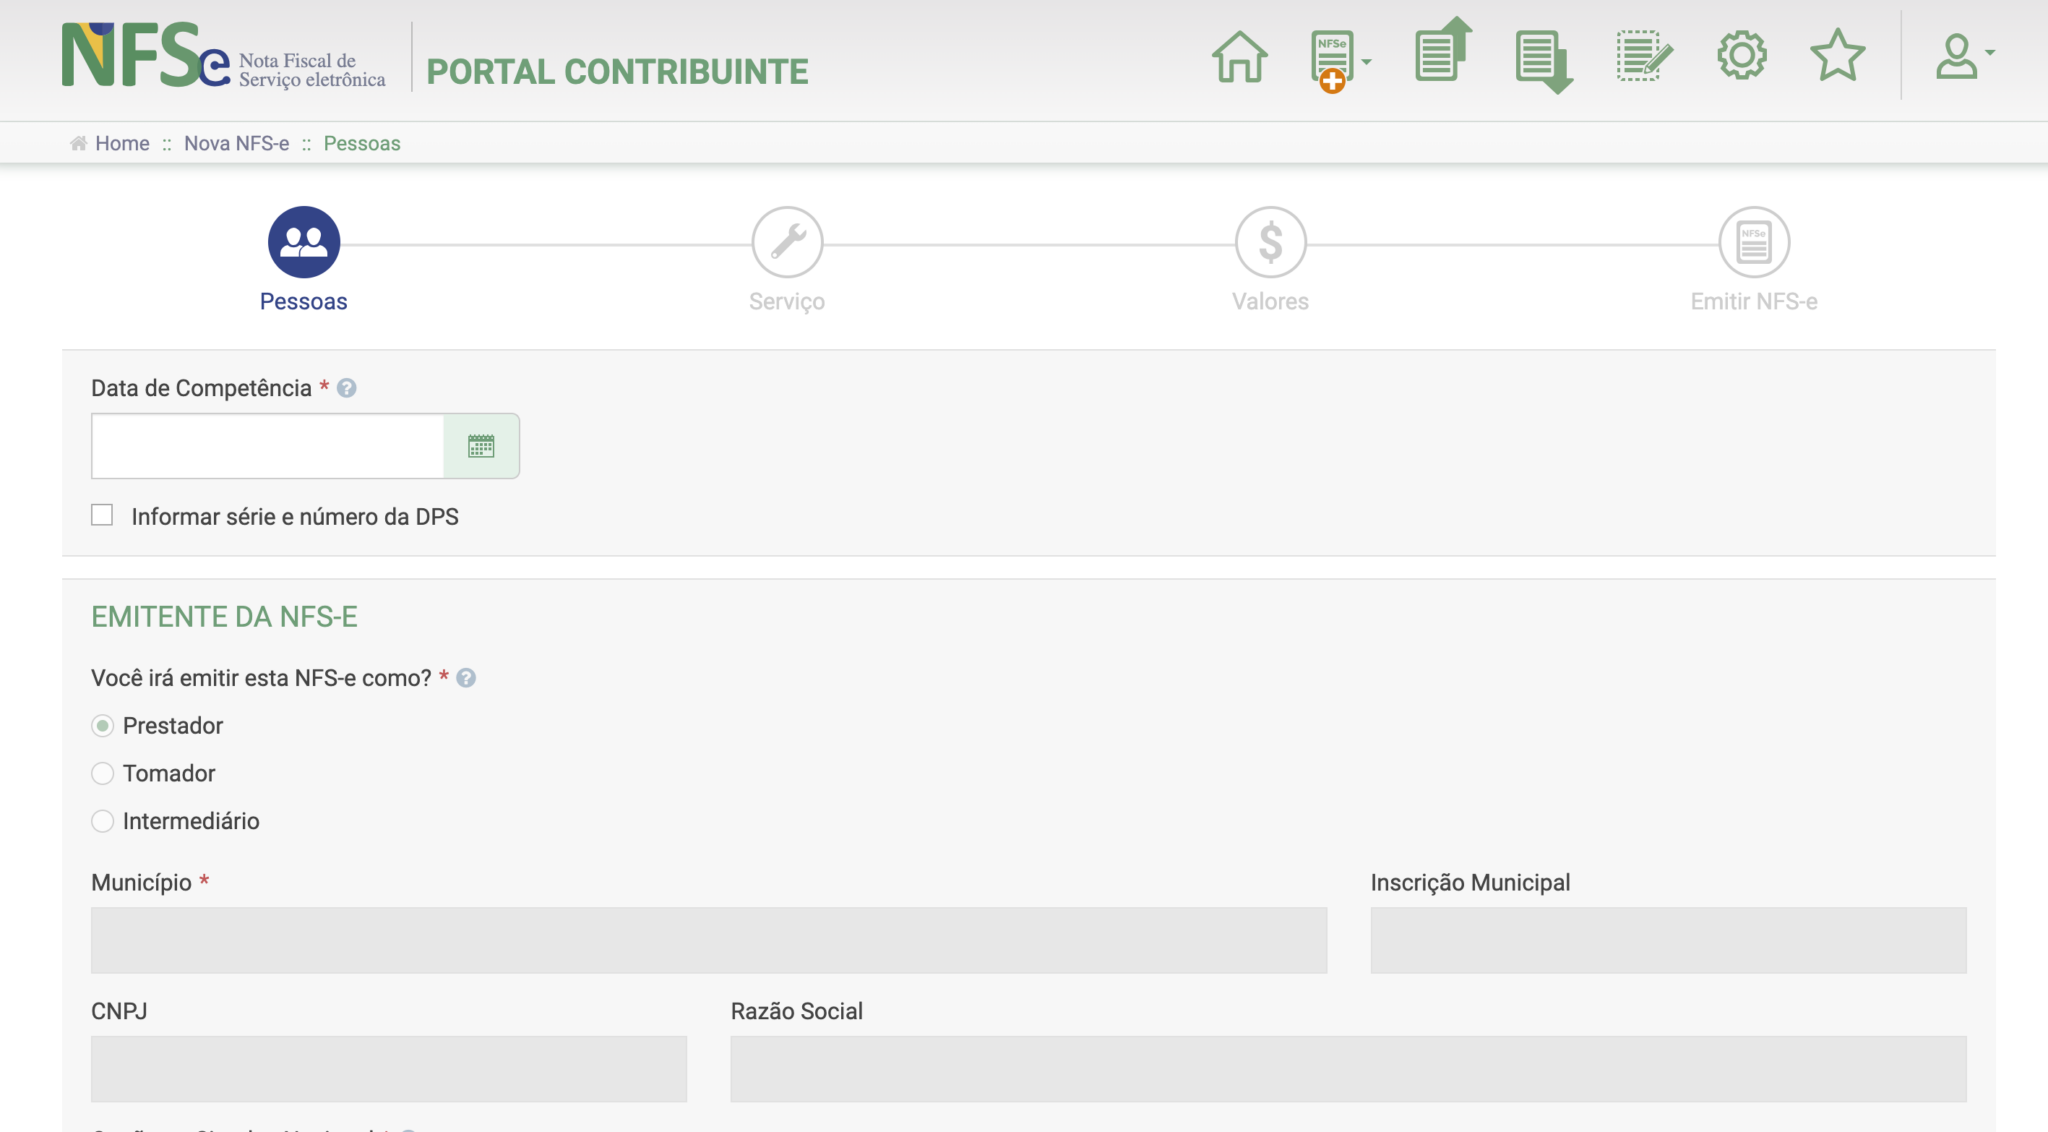
Task: Expand the user profile menu
Action: tap(1964, 56)
